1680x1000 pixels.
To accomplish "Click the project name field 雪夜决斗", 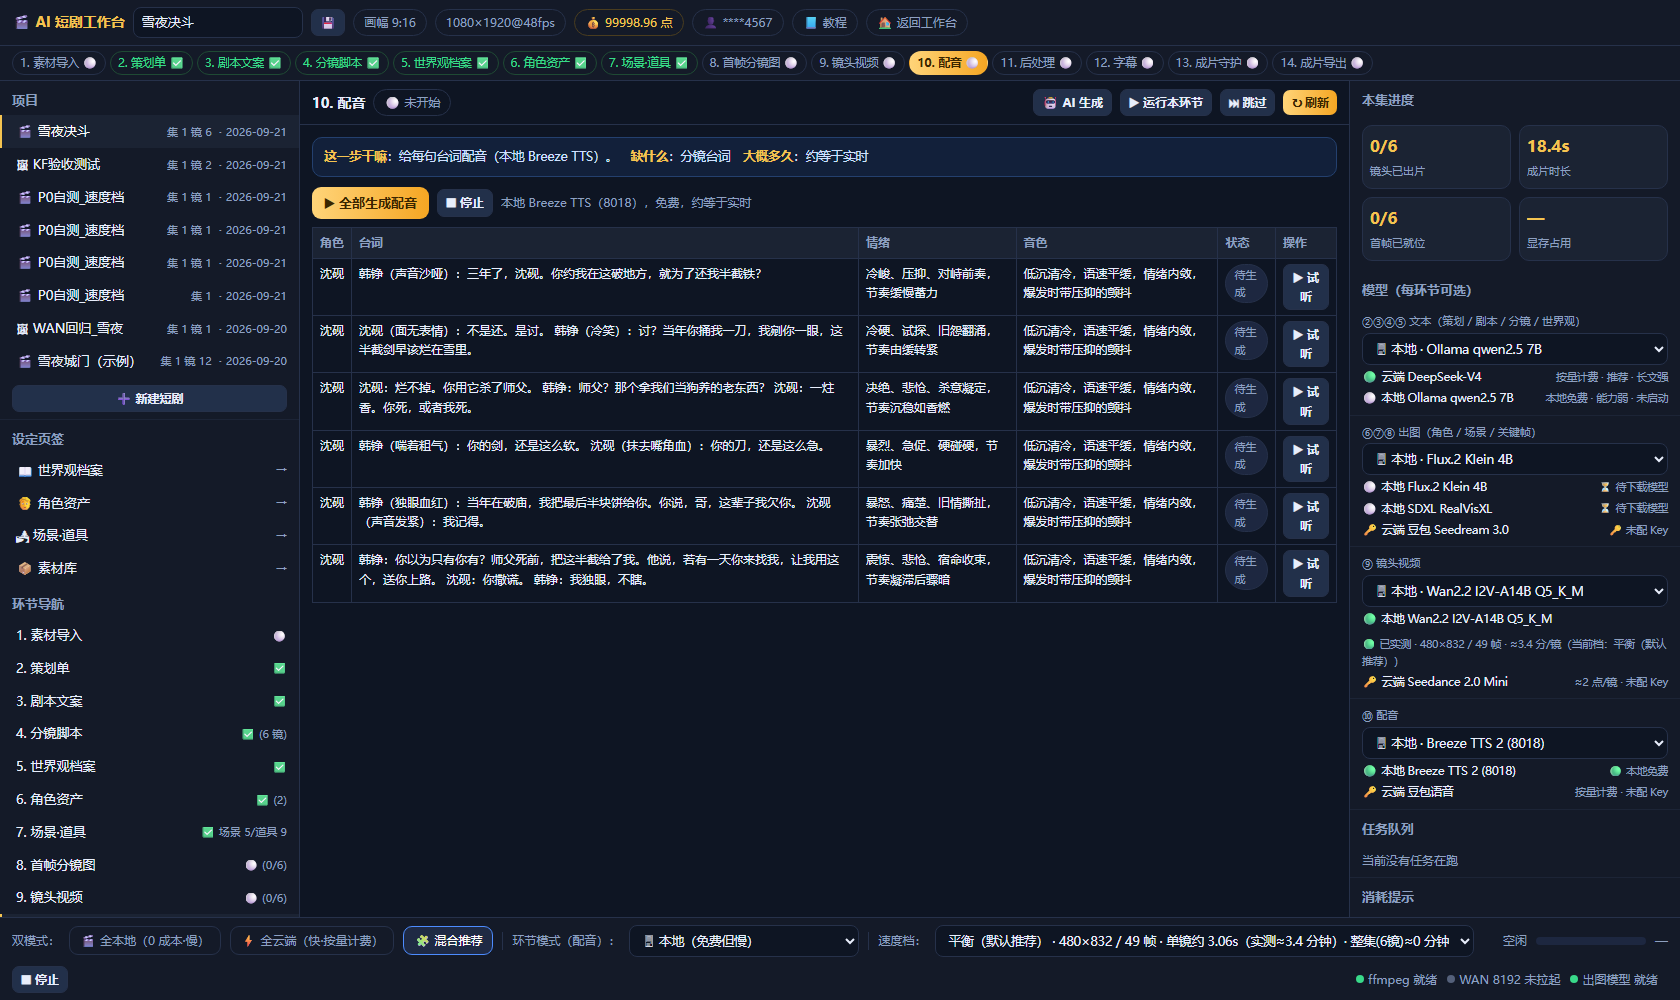I will [x=218, y=22].
